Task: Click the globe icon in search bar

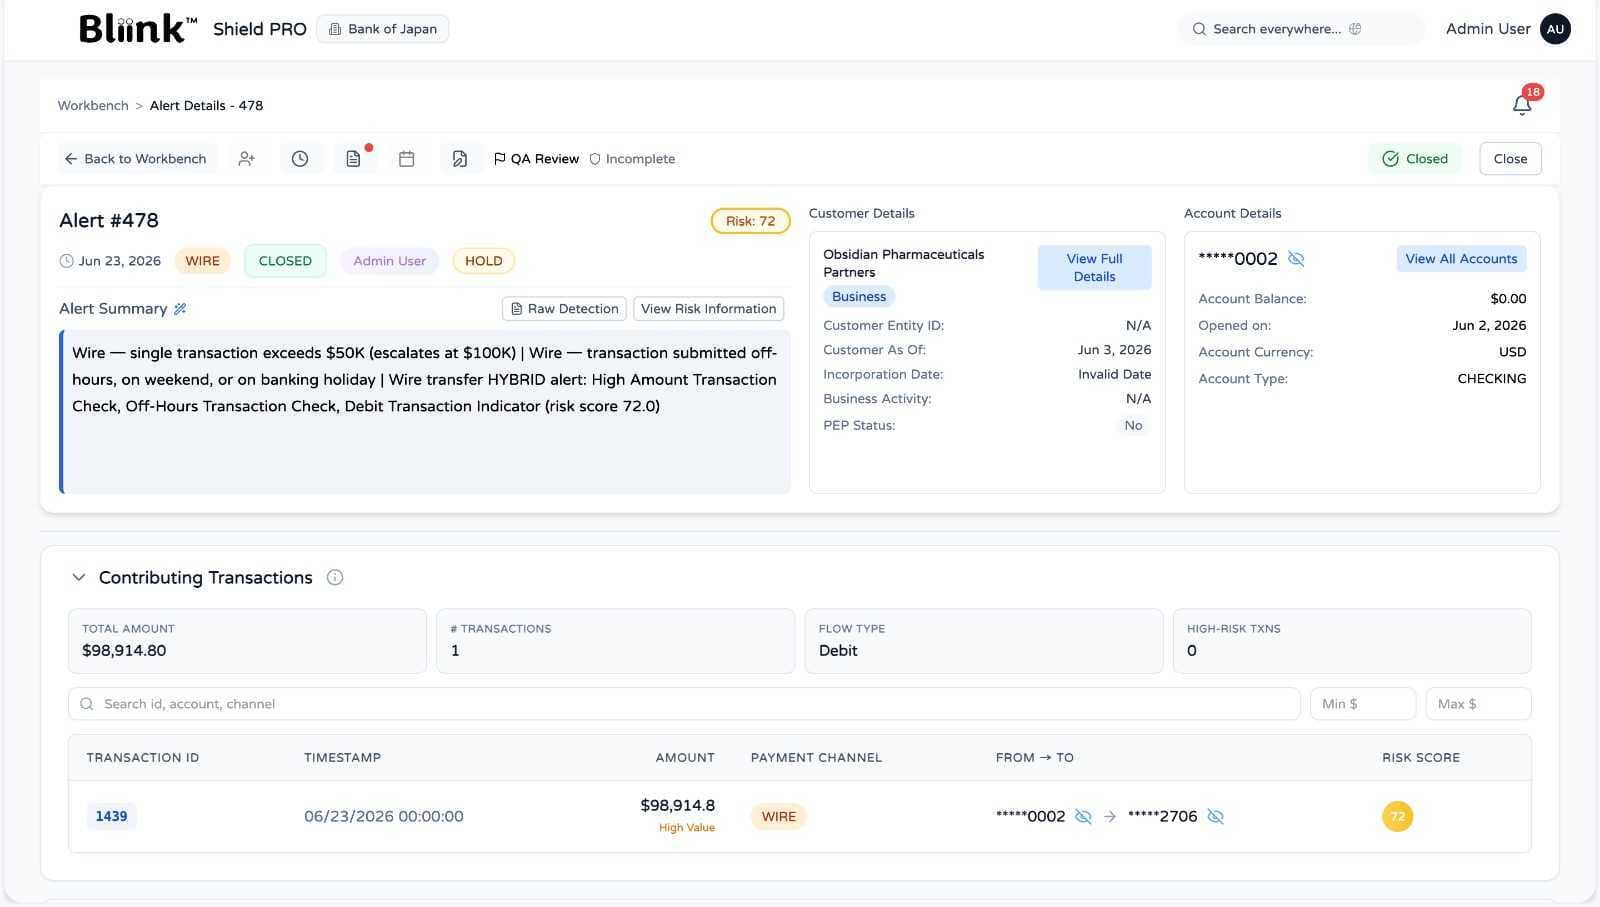Action: pyautogui.click(x=1355, y=29)
